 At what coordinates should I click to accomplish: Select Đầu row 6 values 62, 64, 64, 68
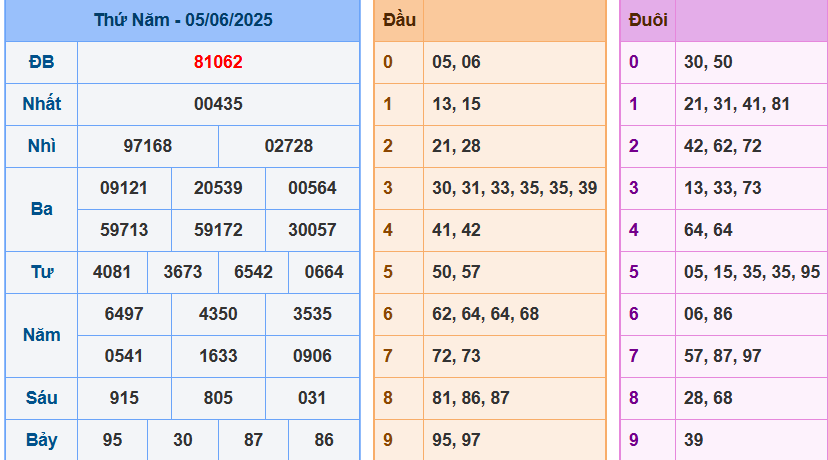(x=485, y=314)
